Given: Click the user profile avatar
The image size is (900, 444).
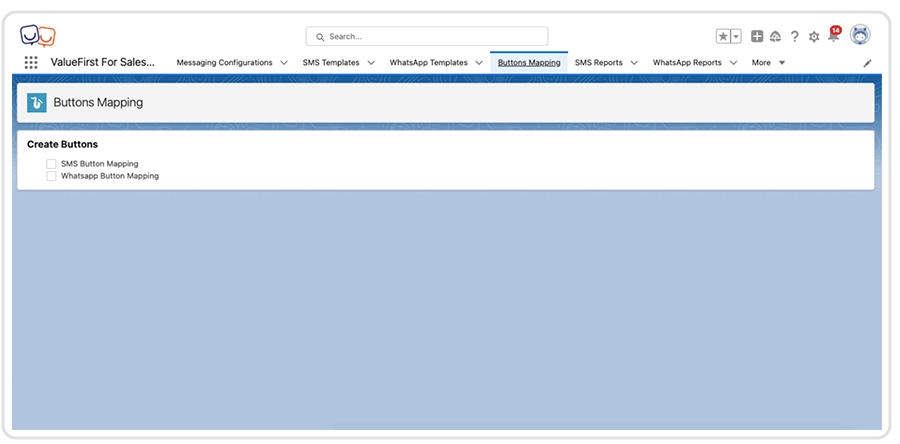Looking at the screenshot, I should pyautogui.click(x=860, y=35).
